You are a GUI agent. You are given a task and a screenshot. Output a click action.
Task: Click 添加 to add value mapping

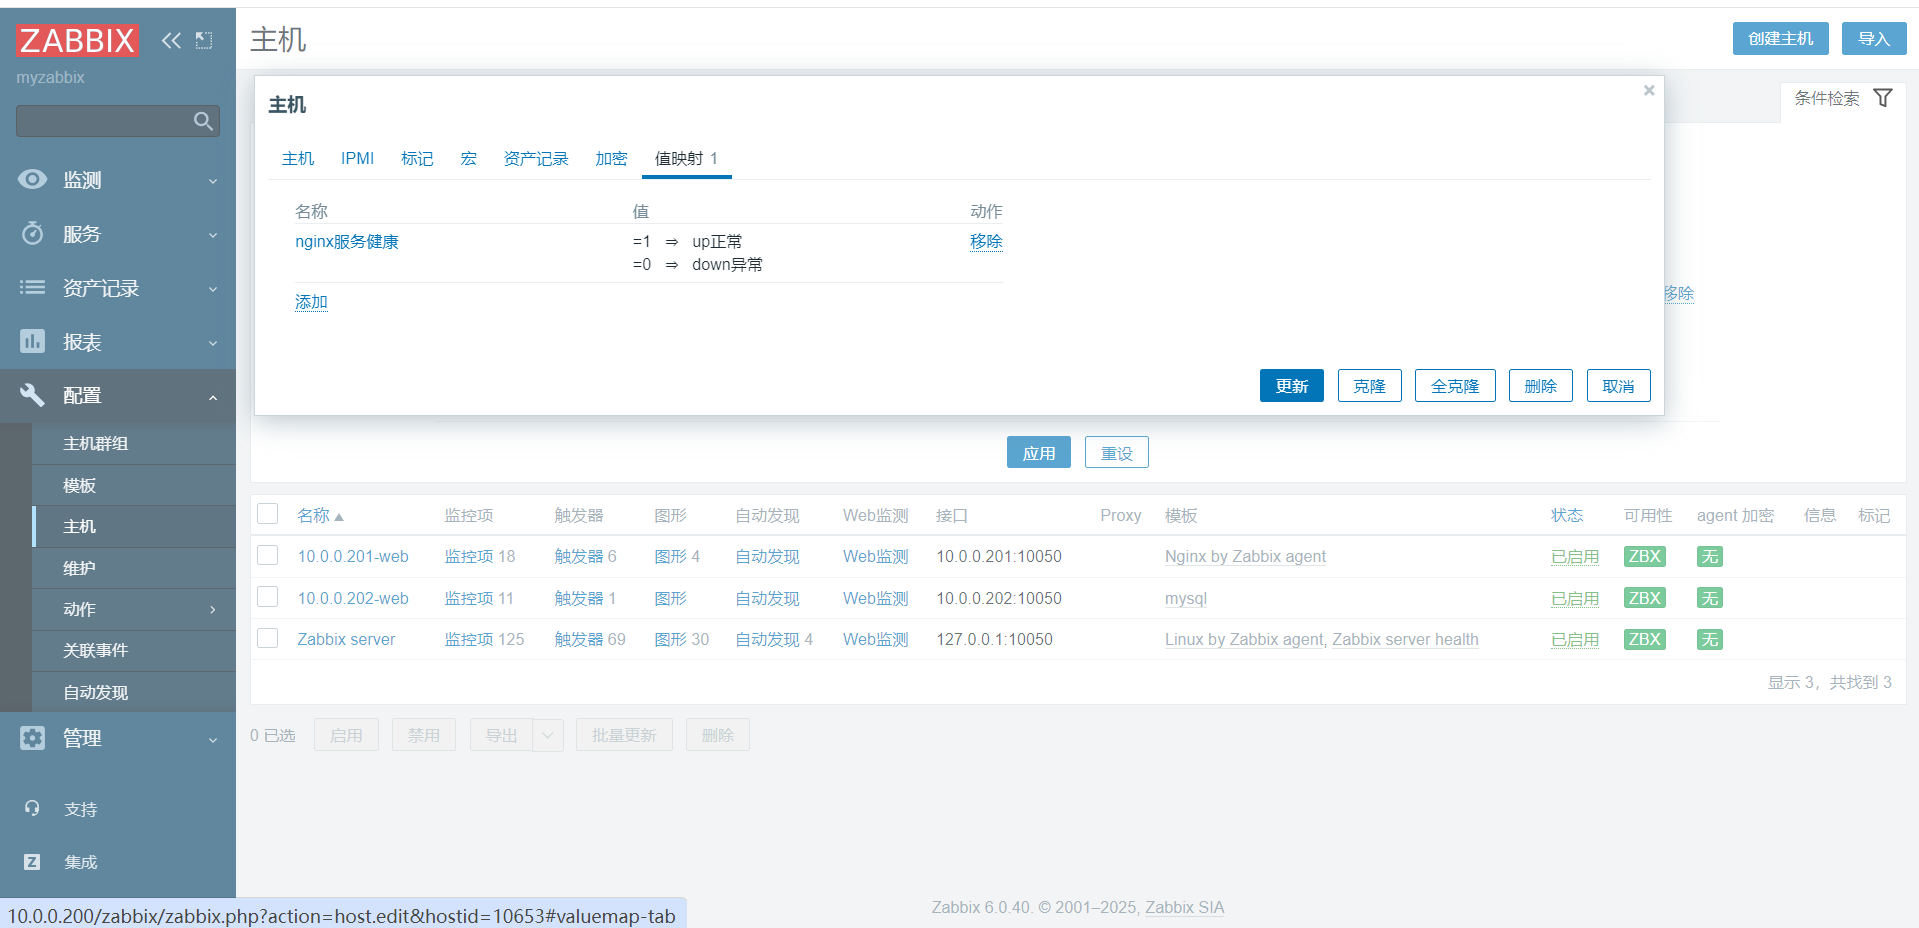pyautogui.click(x=311, y=302)
